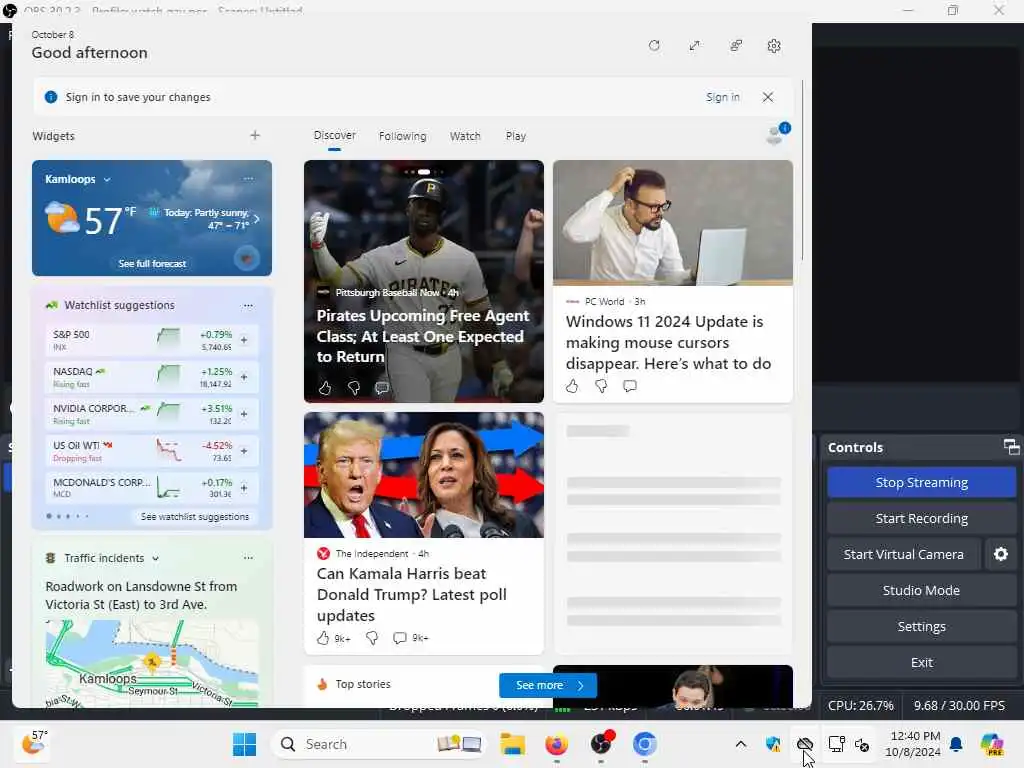1024x768 pixels.
Task: Show next weather forecast detail arrow
Action: pyautogui.click(x=257, y=219)
